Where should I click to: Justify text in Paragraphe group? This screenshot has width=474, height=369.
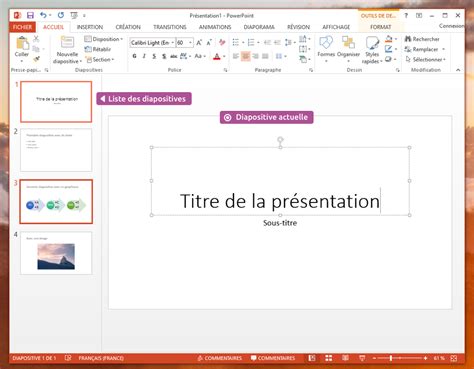[265, 56]
